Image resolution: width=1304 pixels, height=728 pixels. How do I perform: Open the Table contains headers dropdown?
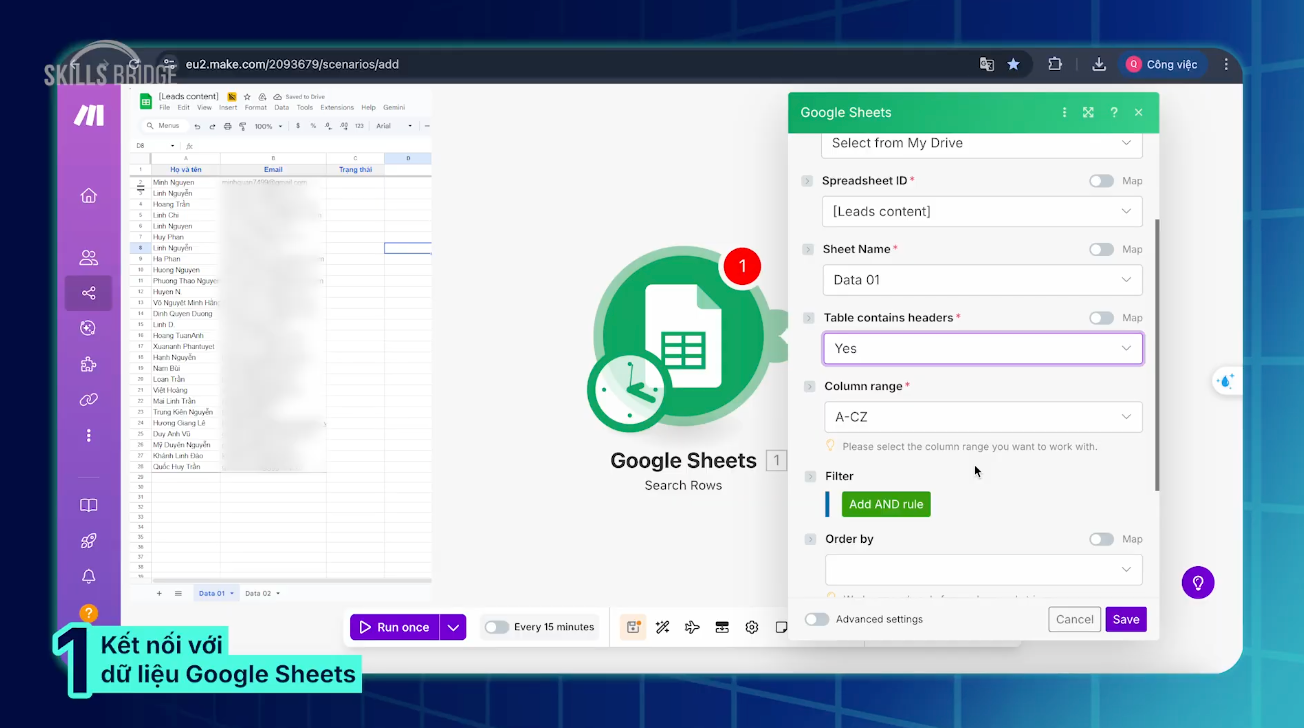[982, 348]
